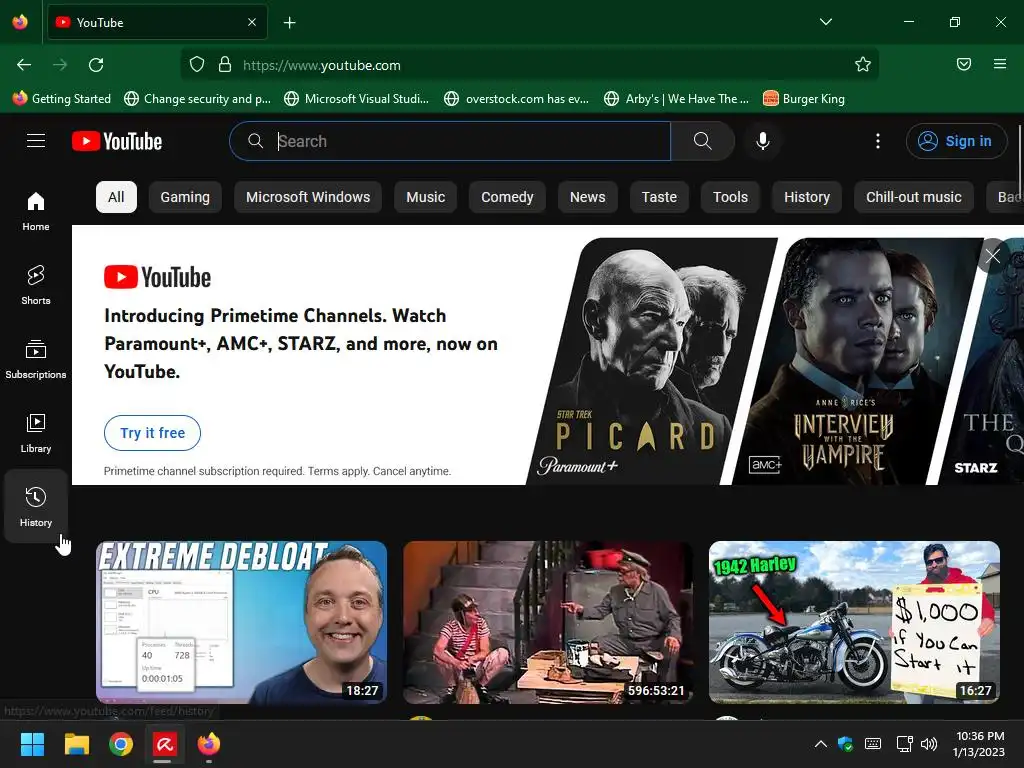Open File Explorer from the taskbar
The image size is (1024, 768).
pos(76,744)
